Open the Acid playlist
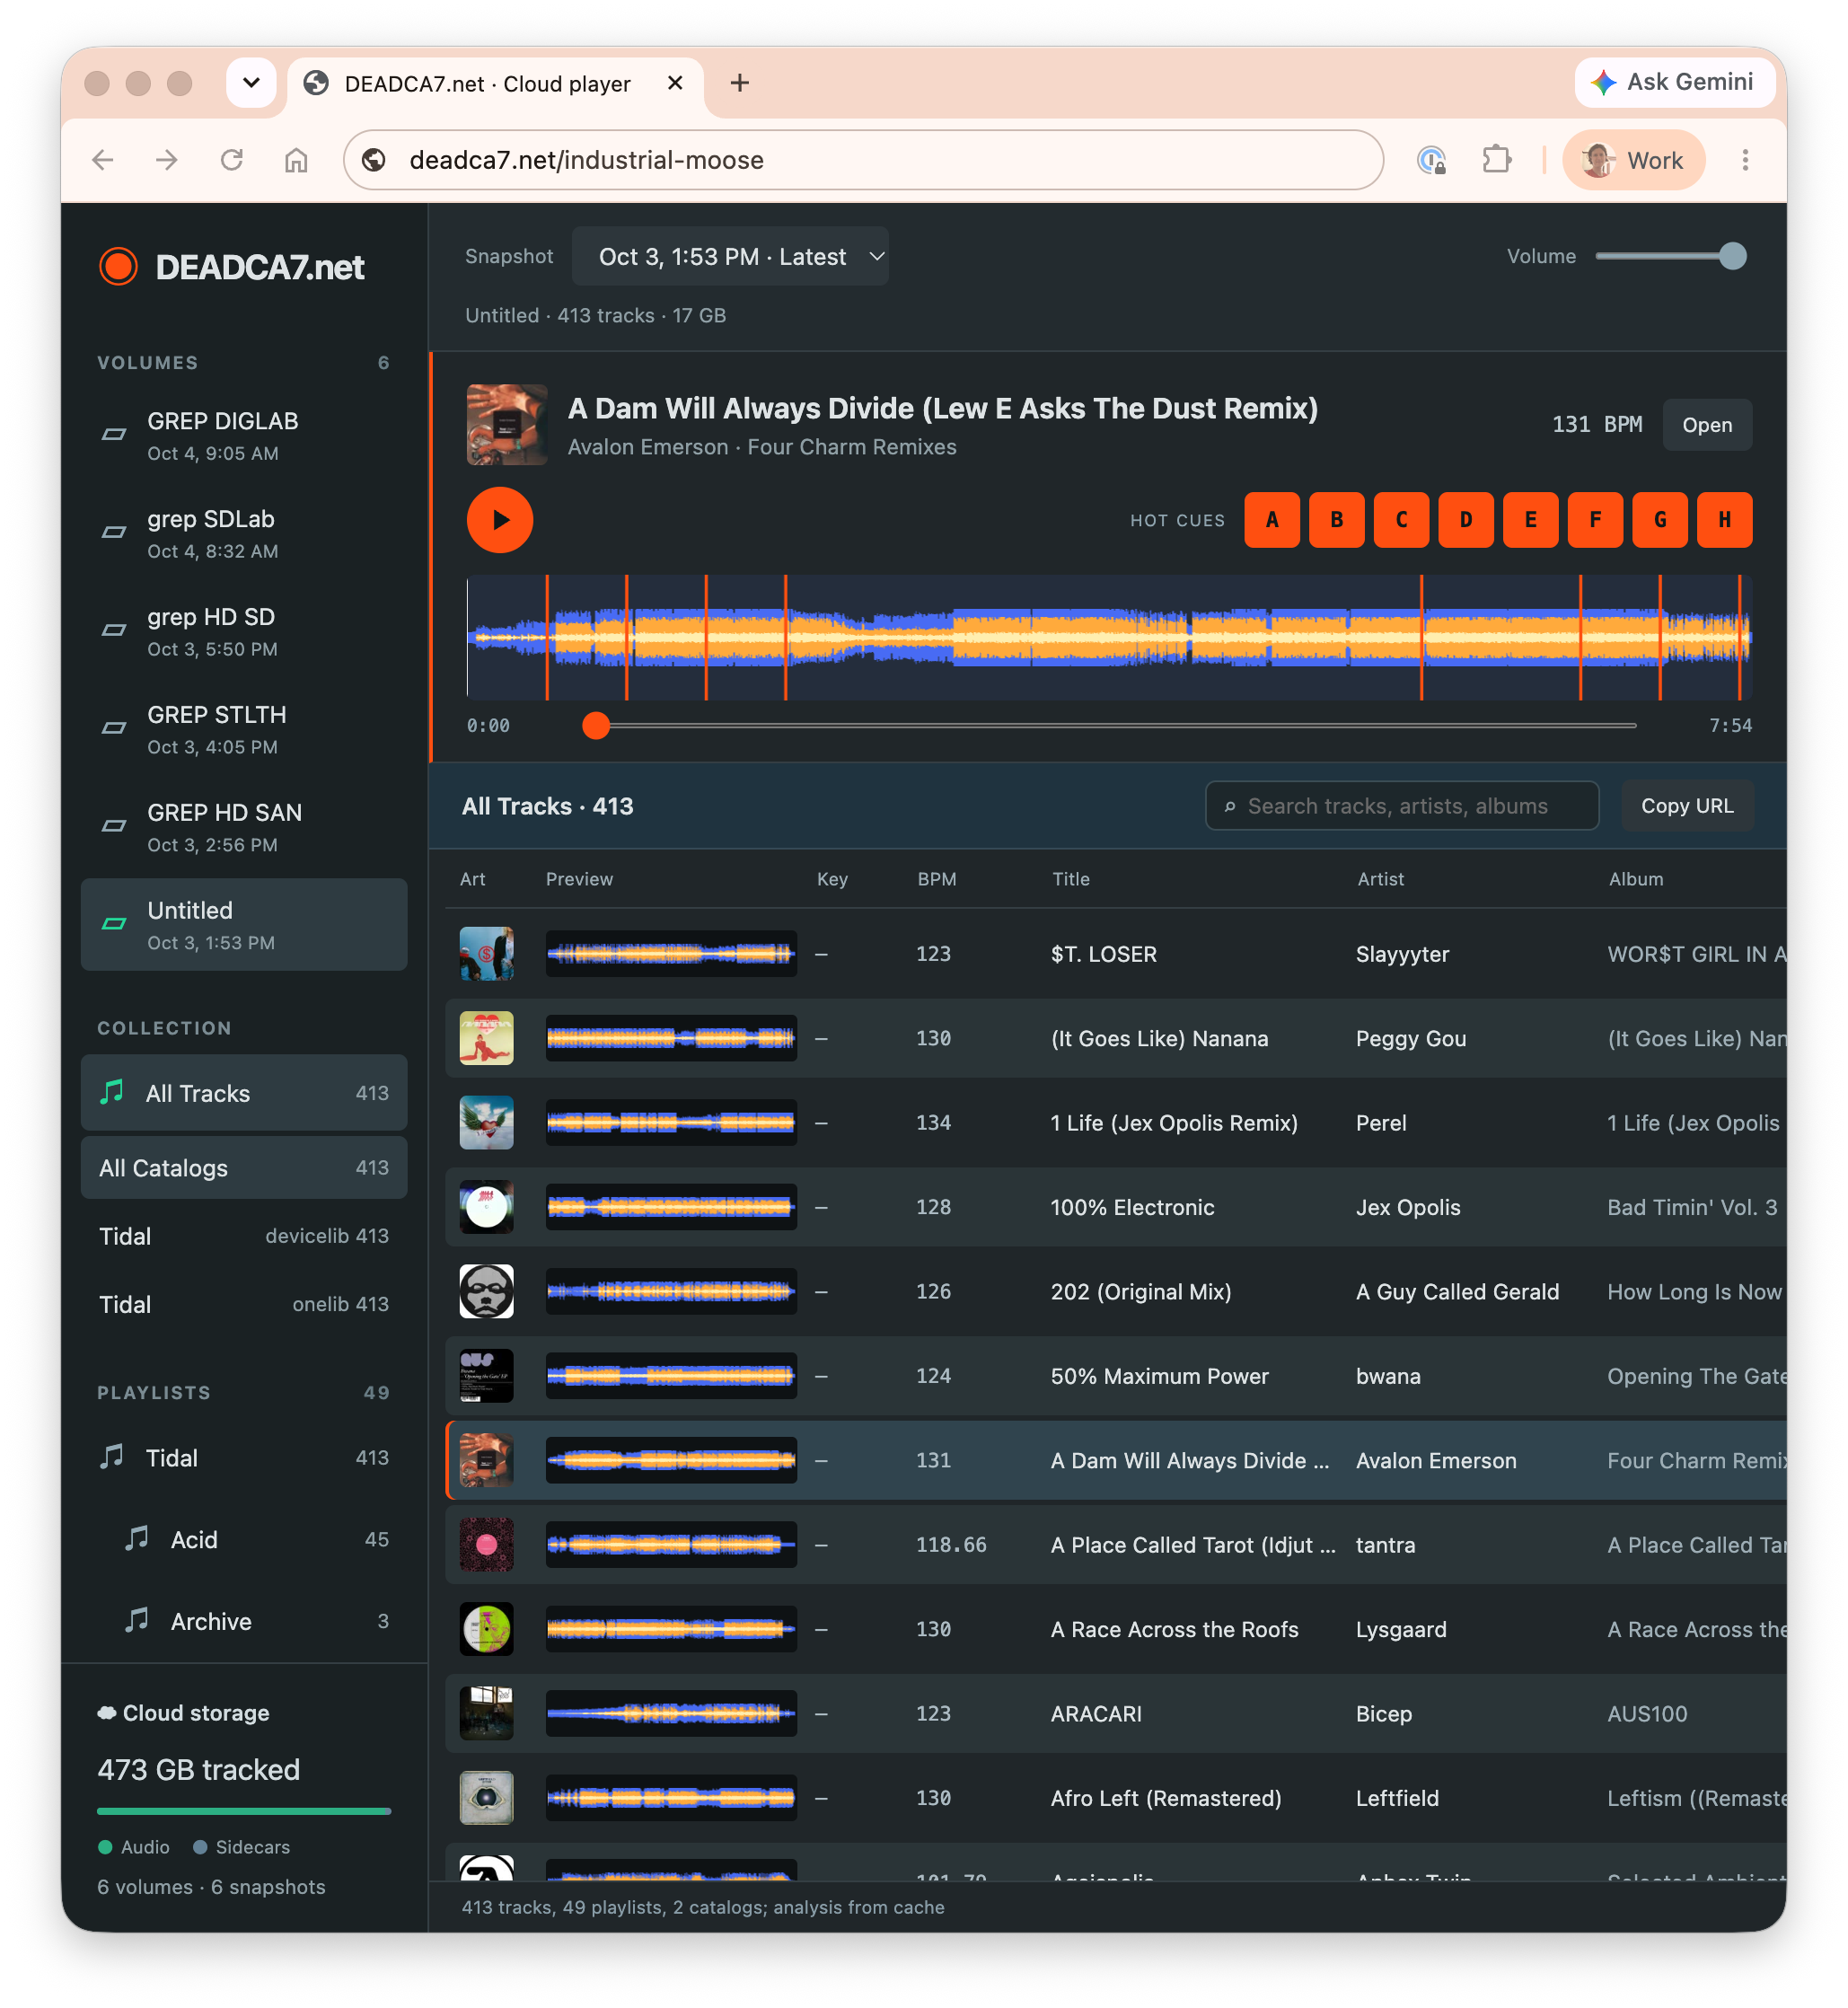This screenshot has width=1848, height=2008. (x=244, y=1540)
